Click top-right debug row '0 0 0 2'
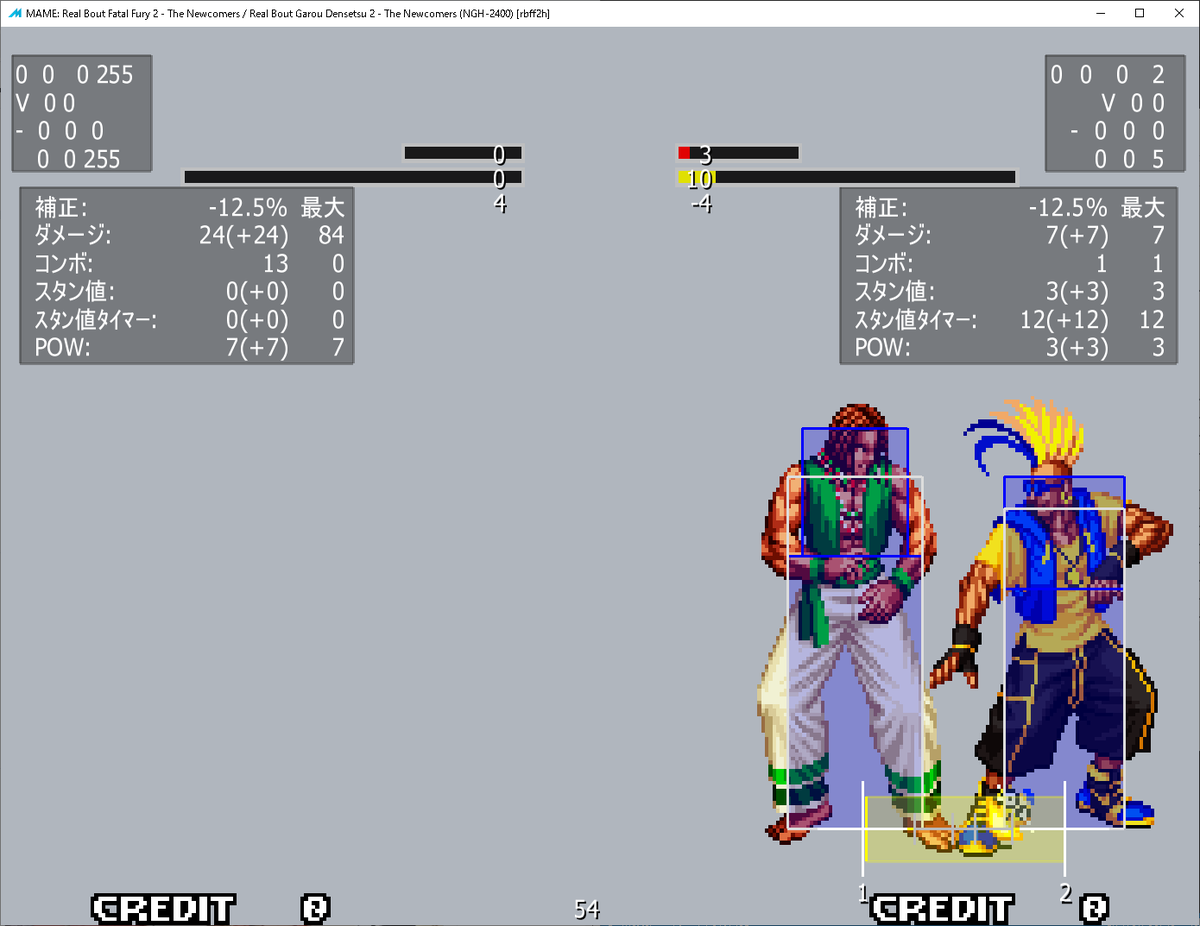Screen dimensions: 1200x926 (1108, 75)
